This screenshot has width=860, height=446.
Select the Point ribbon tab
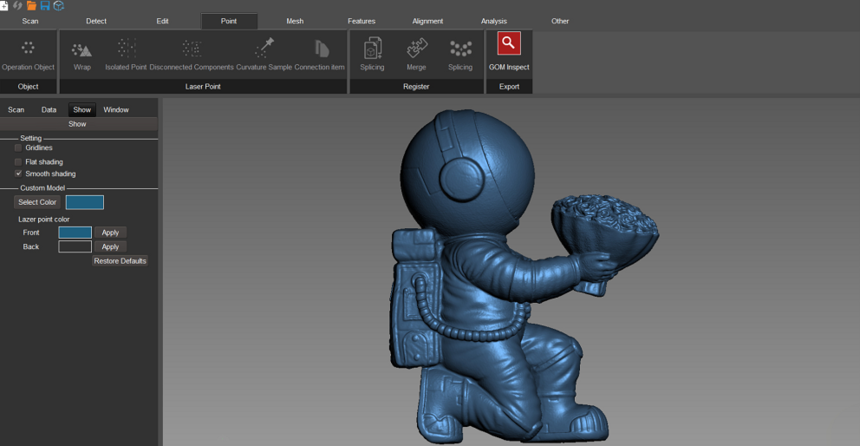[229, 21]
